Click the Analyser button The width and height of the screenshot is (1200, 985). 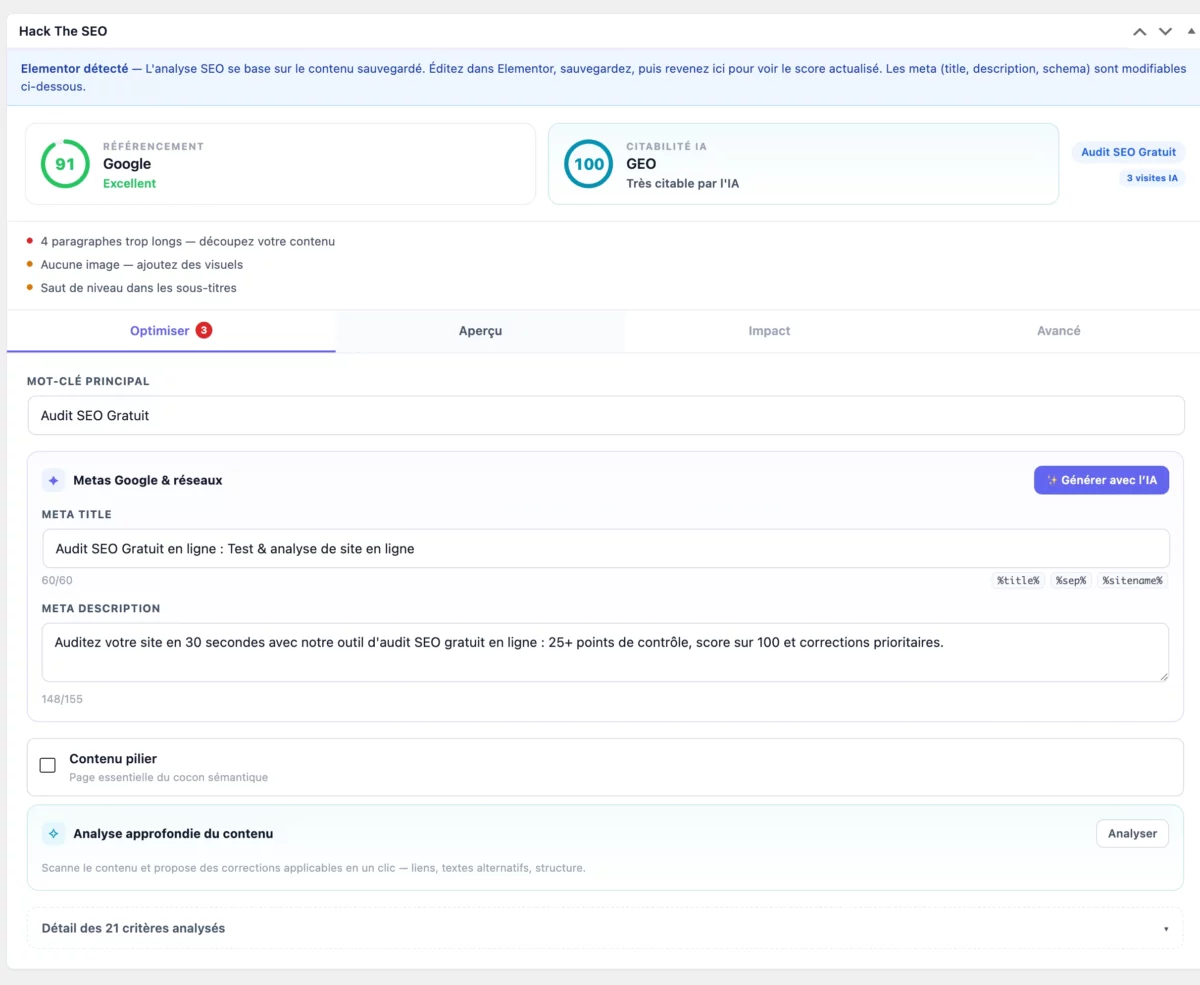(x=1132, y=833)
